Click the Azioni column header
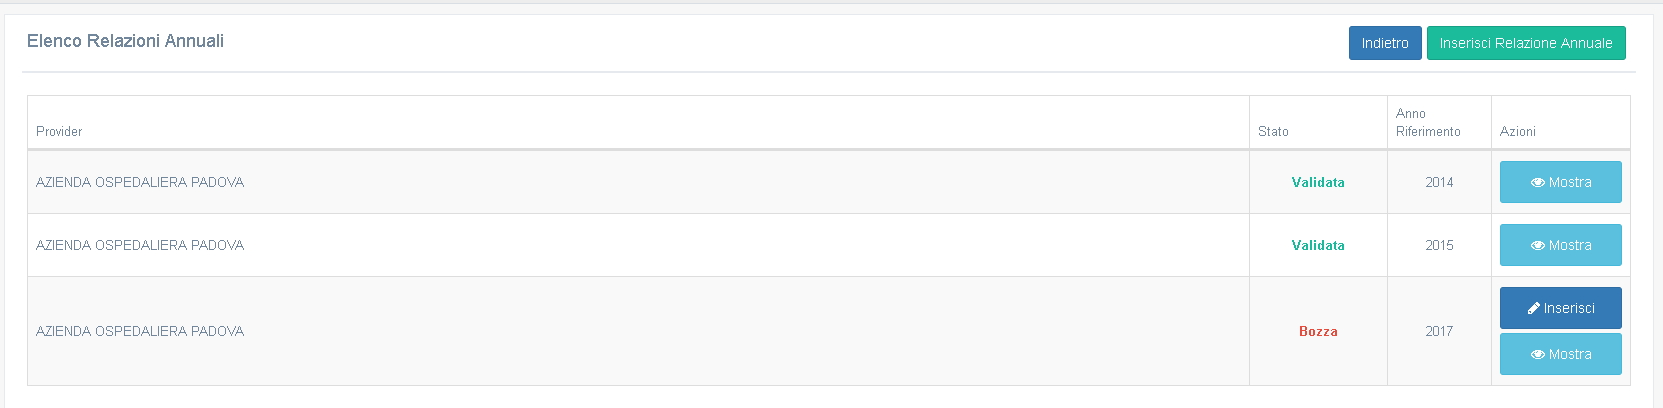 (x=1517, y=131)
